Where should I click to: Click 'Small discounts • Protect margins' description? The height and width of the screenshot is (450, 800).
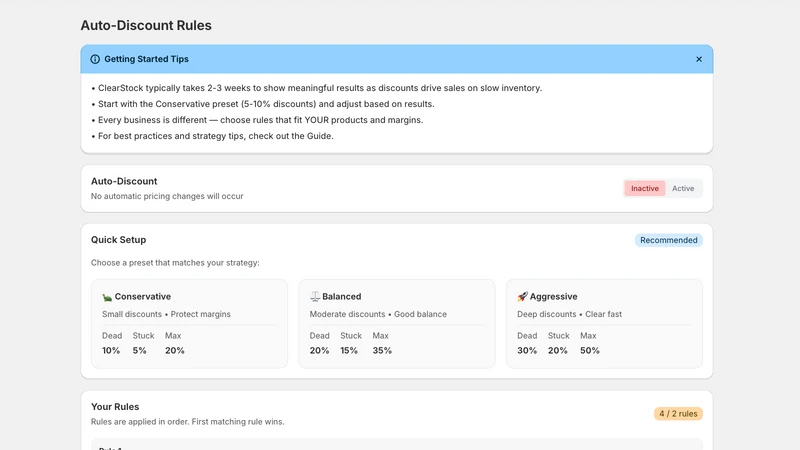pos(166,314)
